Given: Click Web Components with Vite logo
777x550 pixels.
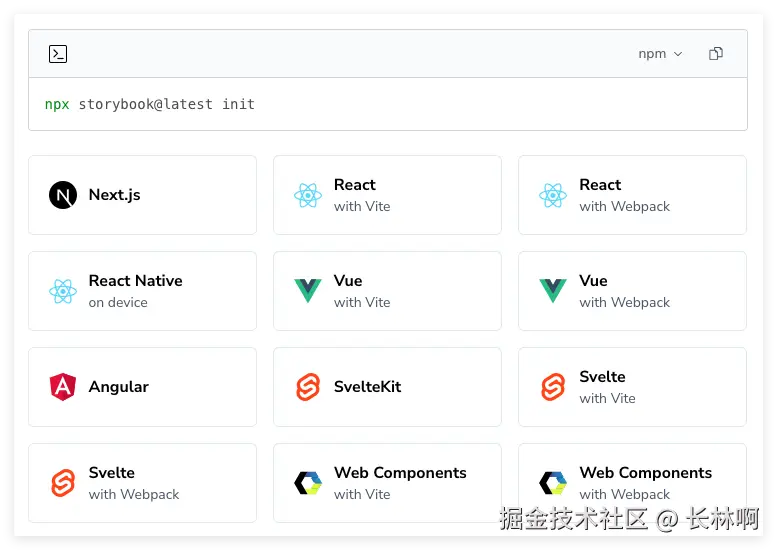Looking at the screenshot, I should point(308,483).
